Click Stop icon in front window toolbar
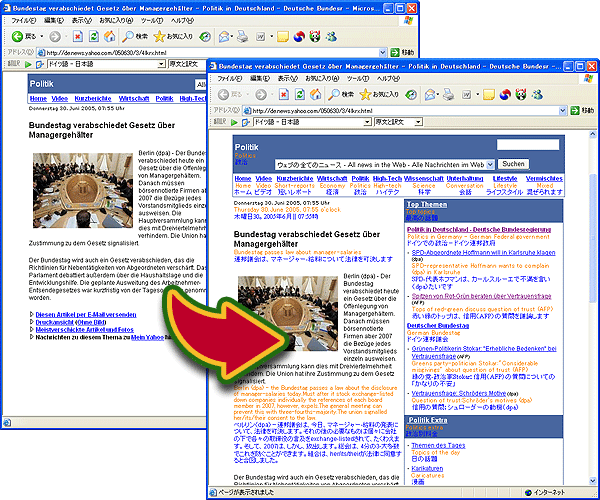Viewport: 600px width, 500px height. pyautogui.click(x=284, y=94)
